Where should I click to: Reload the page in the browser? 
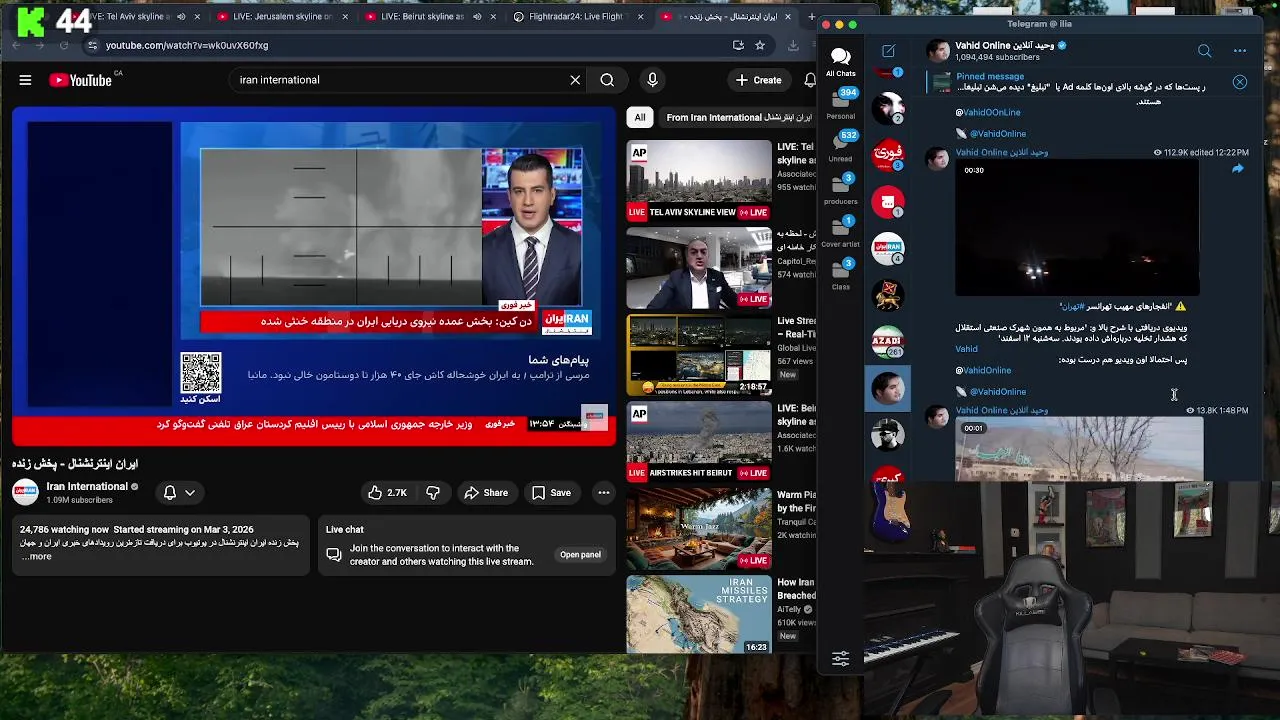[x=64, y=45]
